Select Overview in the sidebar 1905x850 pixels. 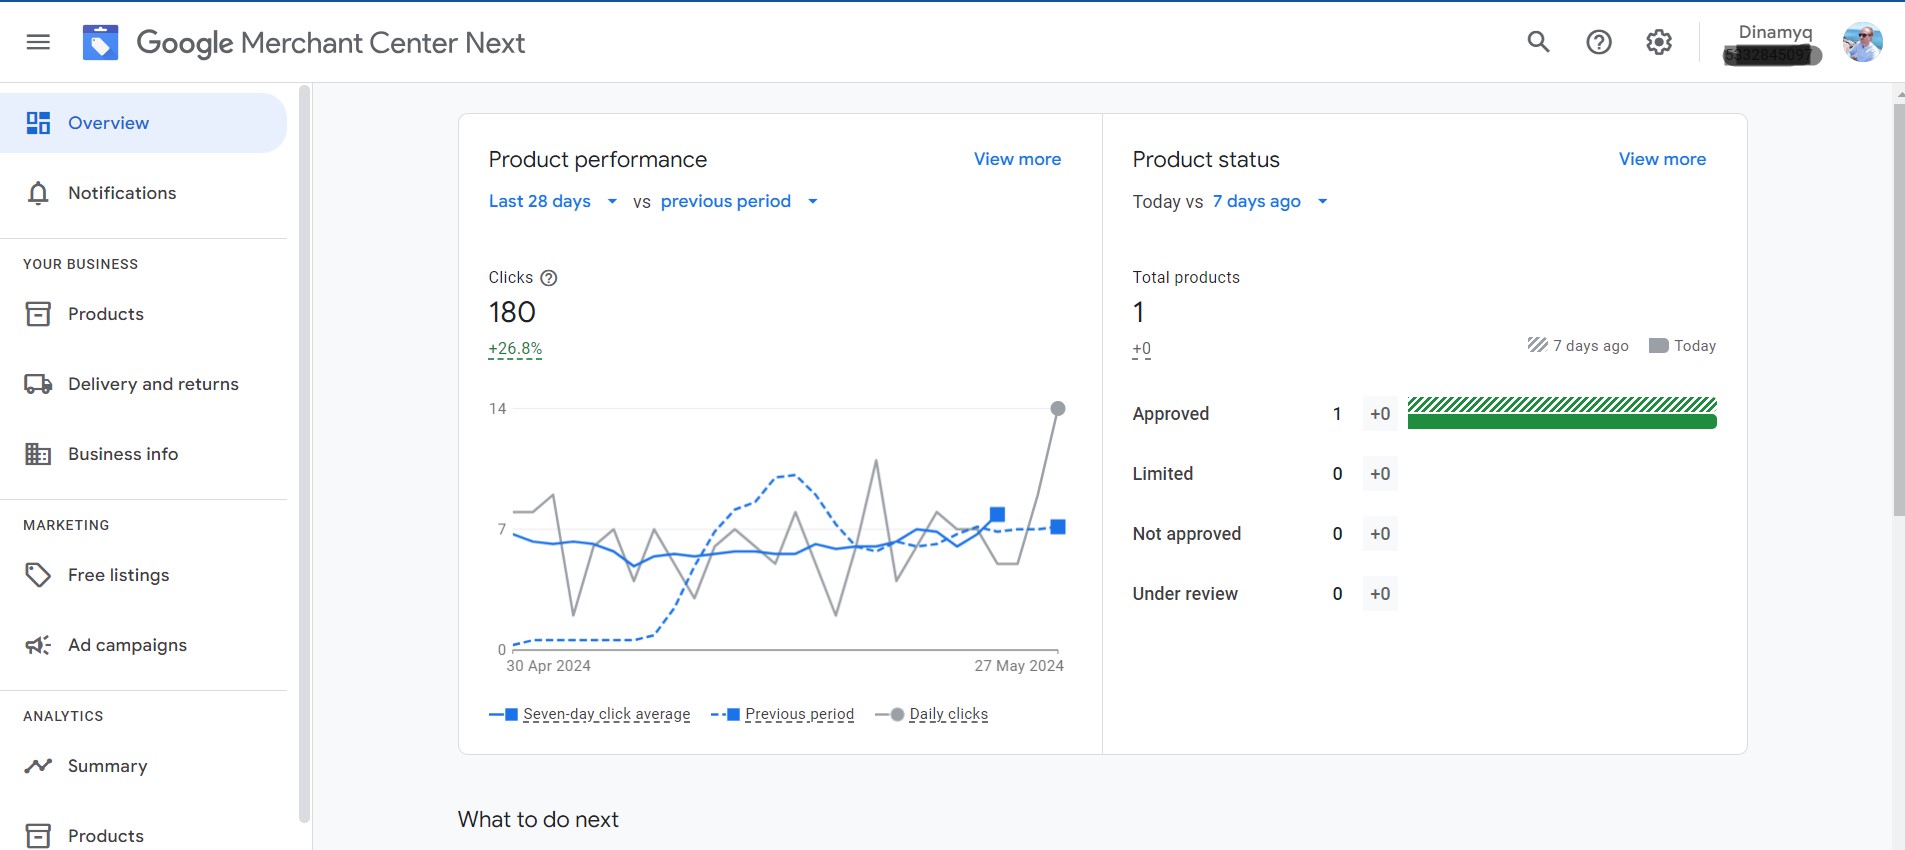click(143, 123)
